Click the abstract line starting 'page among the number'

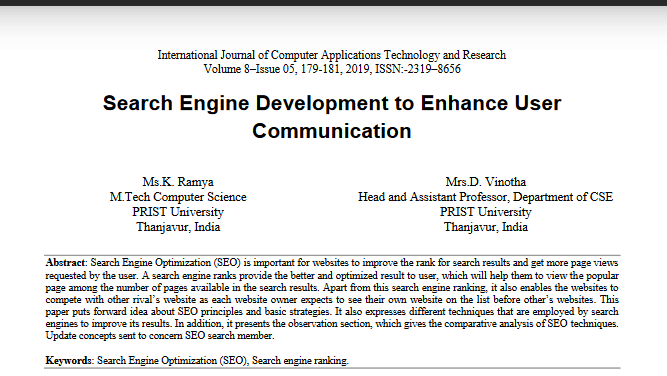point(332,288)
